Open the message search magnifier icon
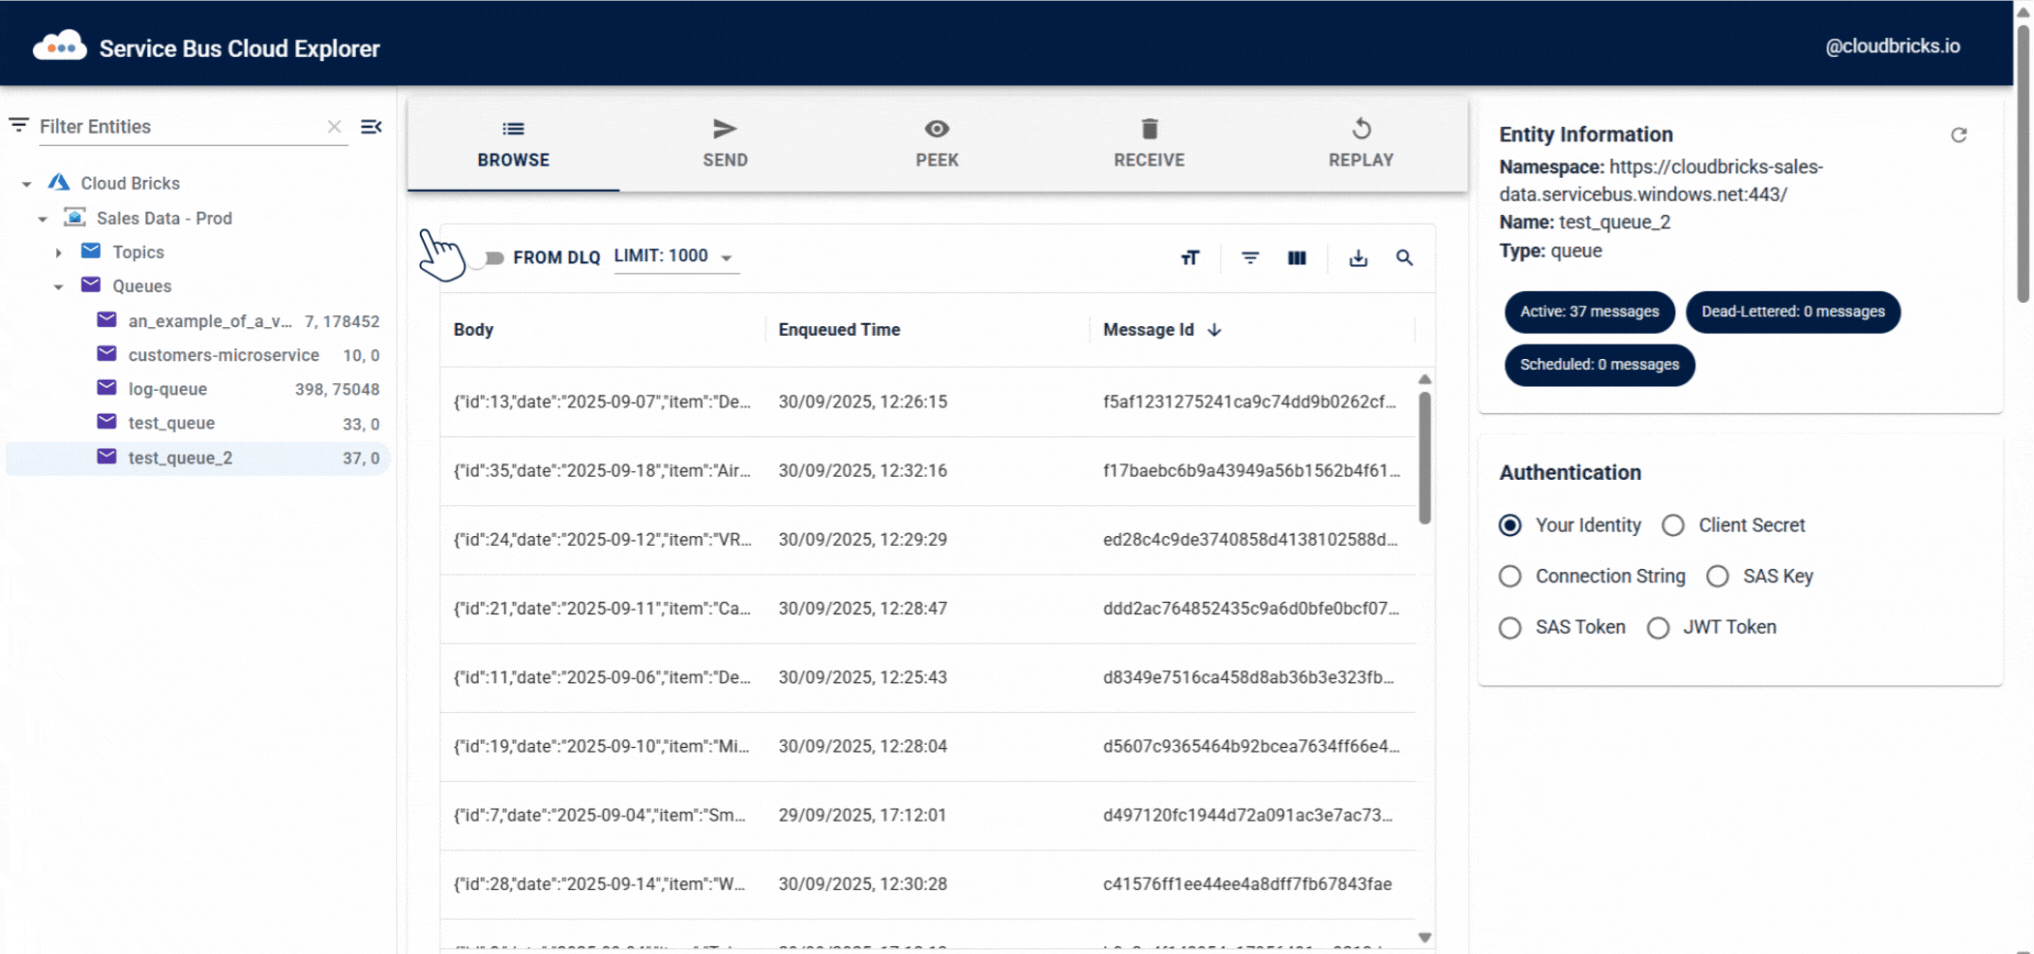Image resolution: width=2034 pixels, height=954 pixels. click(1404, 258)
